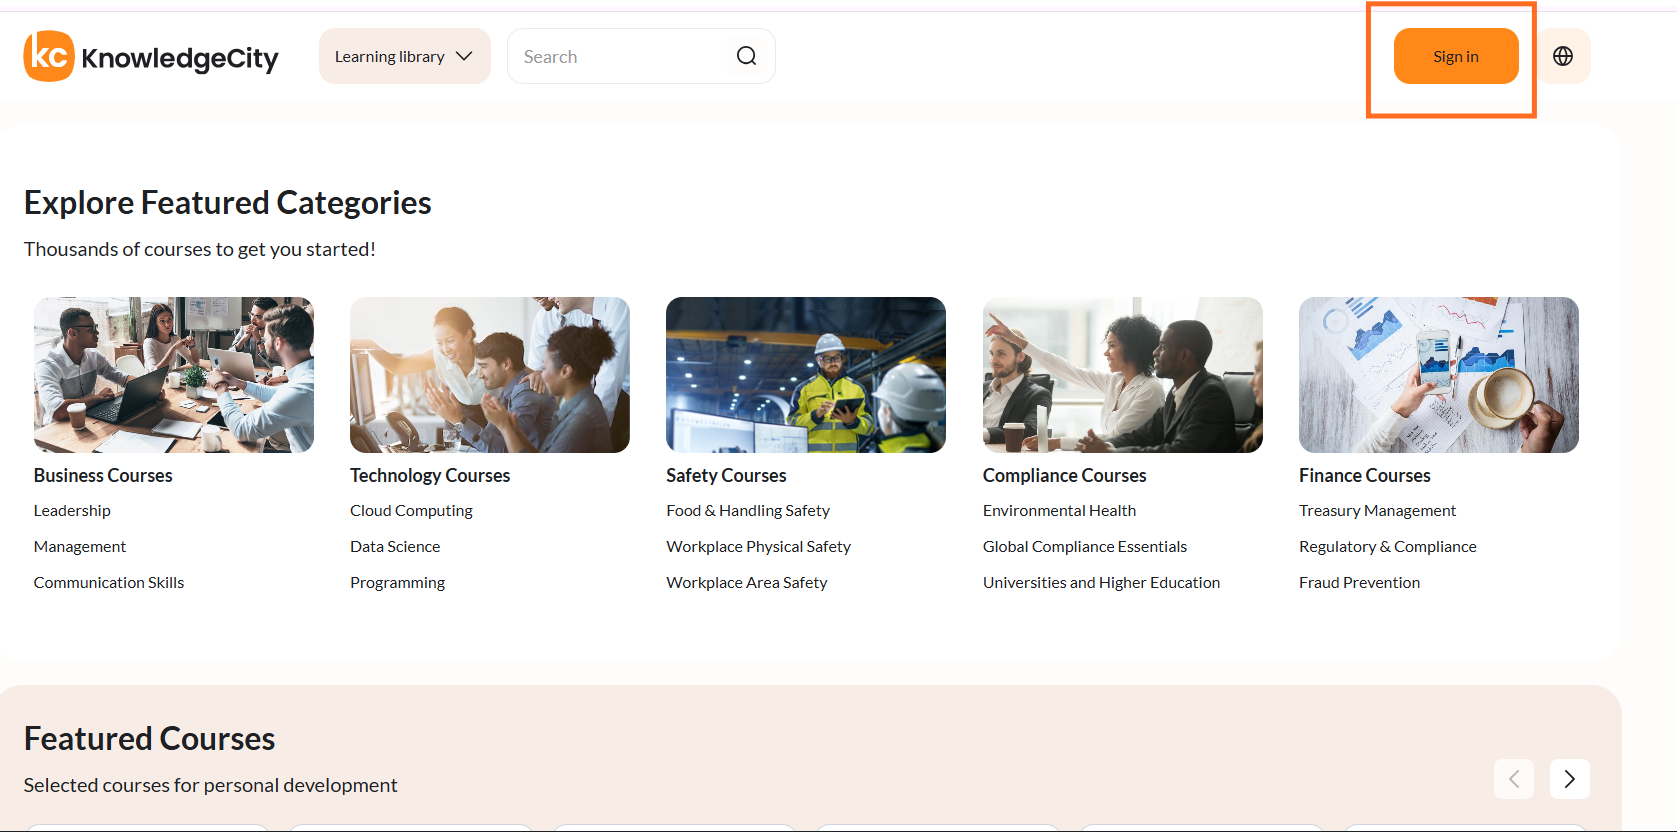Click the previous featured courses arrow
Image resolution: width=1677 pixels, height=832 pixels.
pos(1514,779)
